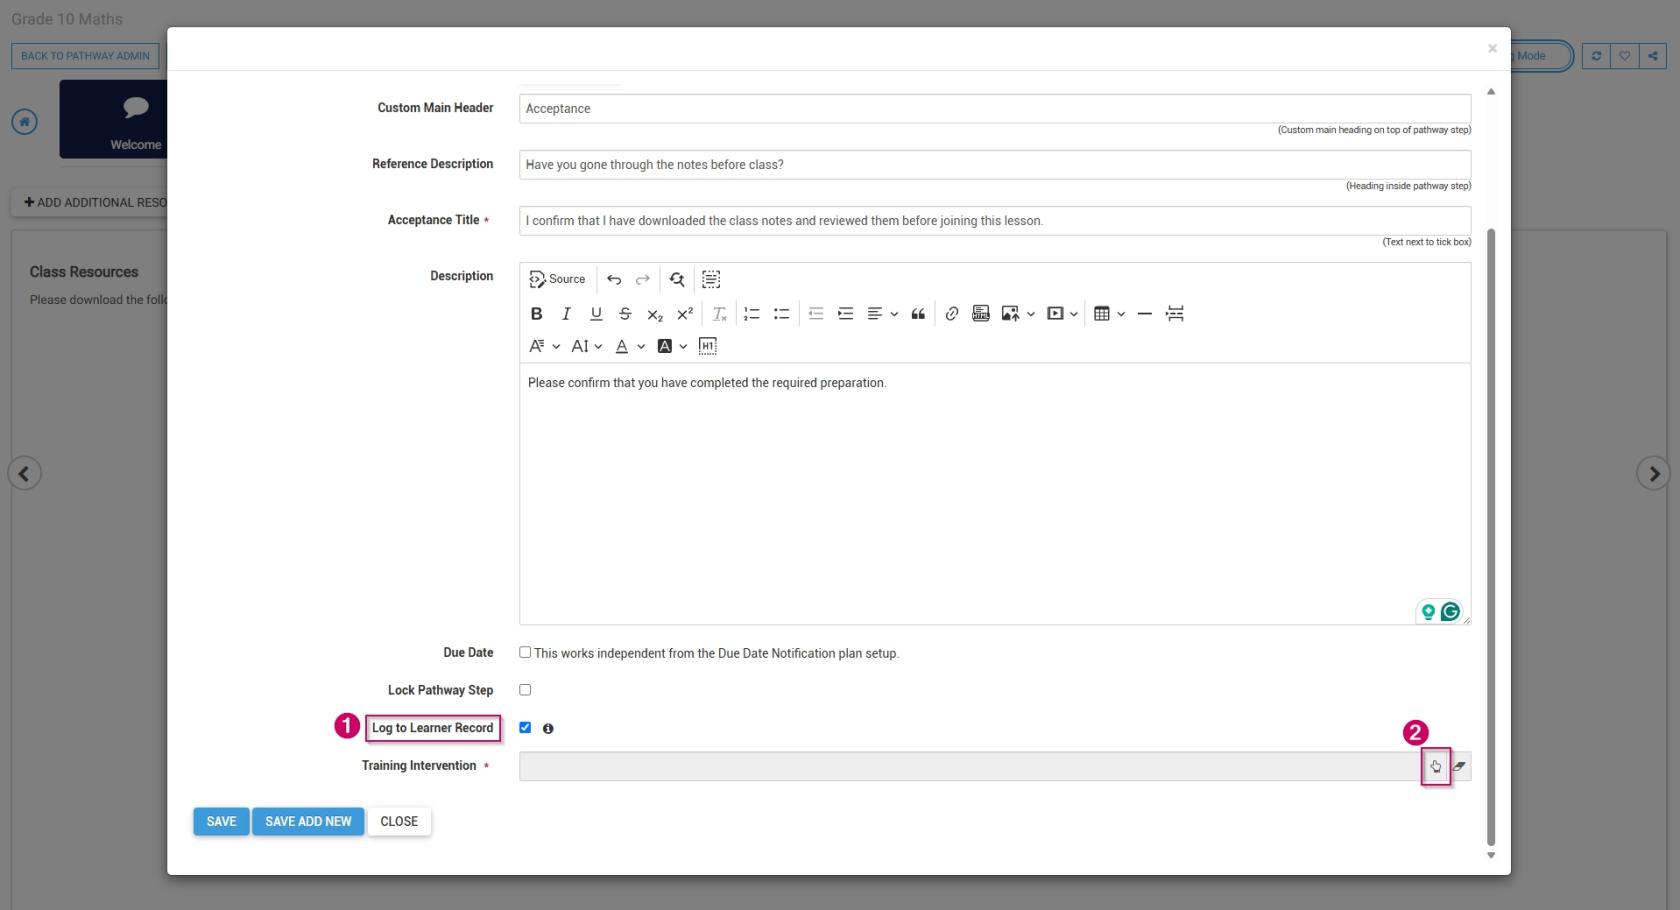This screenshot has width=1680, height=910.
Task: Redo the last editor change
Action: click(643, 279)
